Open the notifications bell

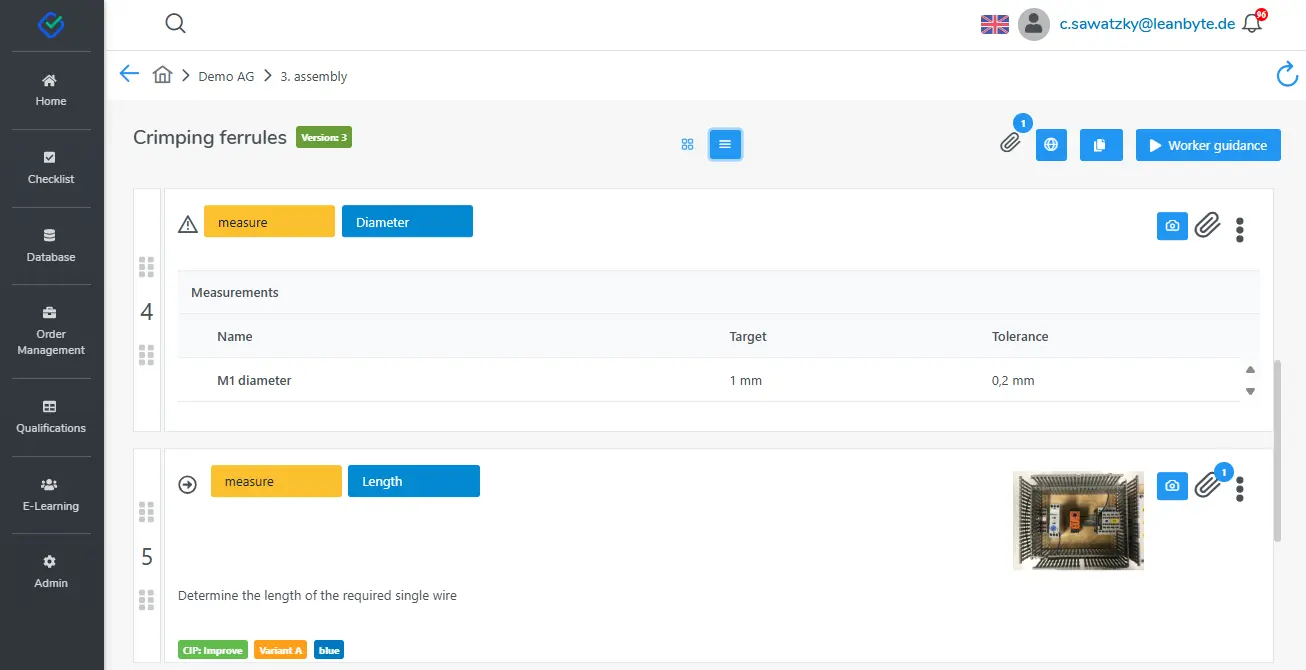pyautogui.click(x=1252, y=24)
